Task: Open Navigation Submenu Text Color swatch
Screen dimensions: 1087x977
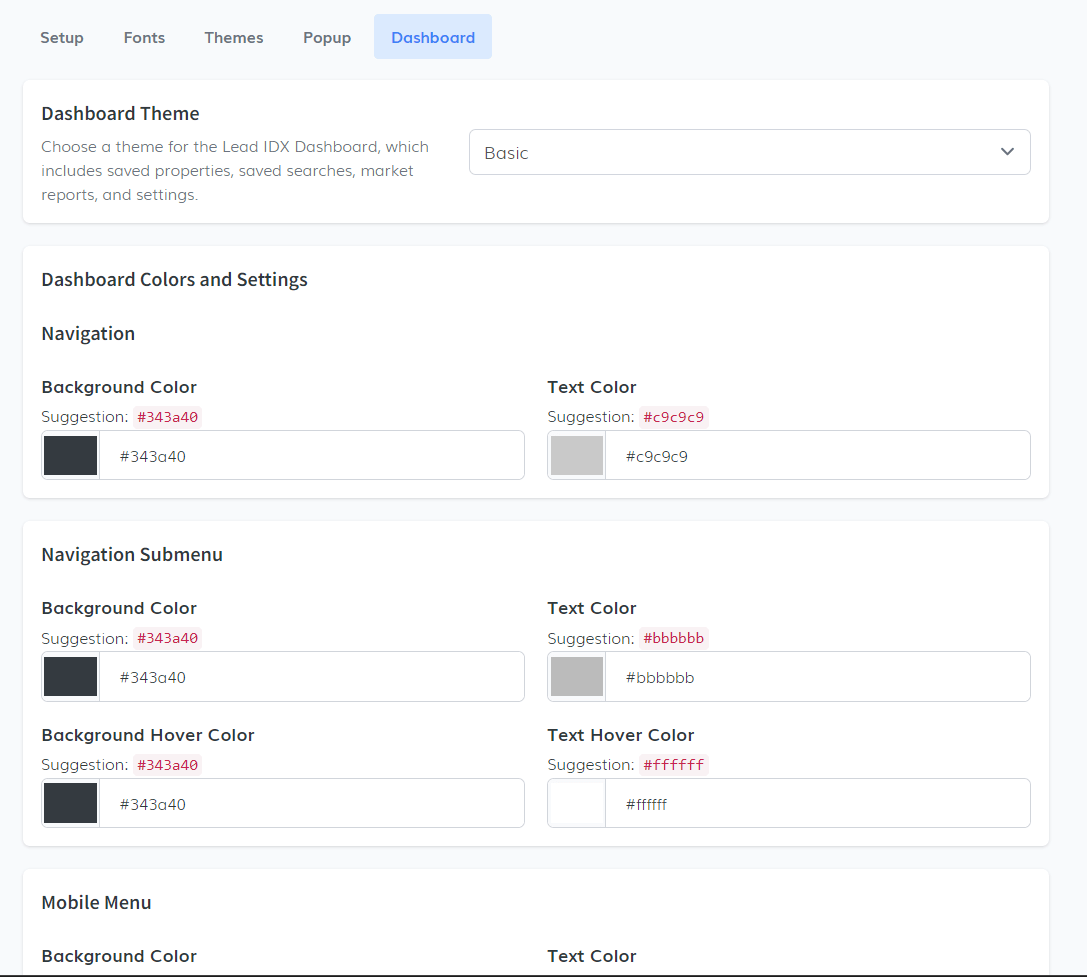Action: 577,677
